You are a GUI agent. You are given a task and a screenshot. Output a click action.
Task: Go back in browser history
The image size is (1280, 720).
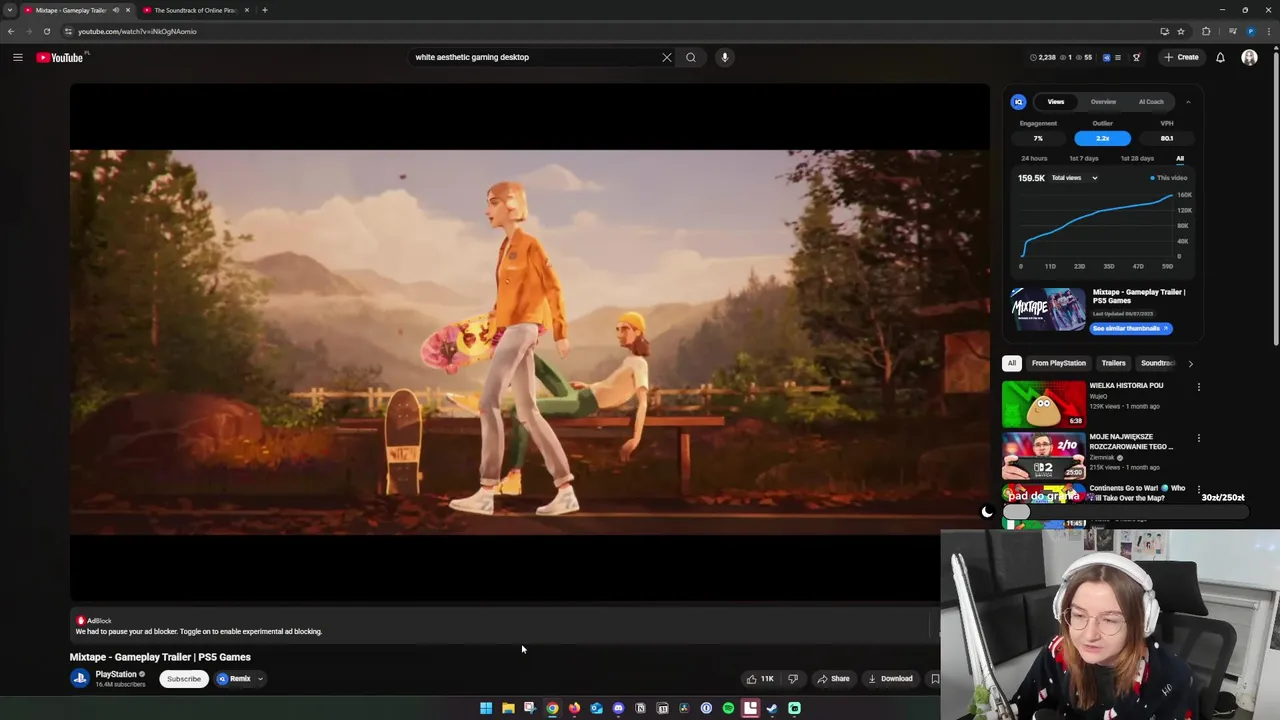coord(11,31)
